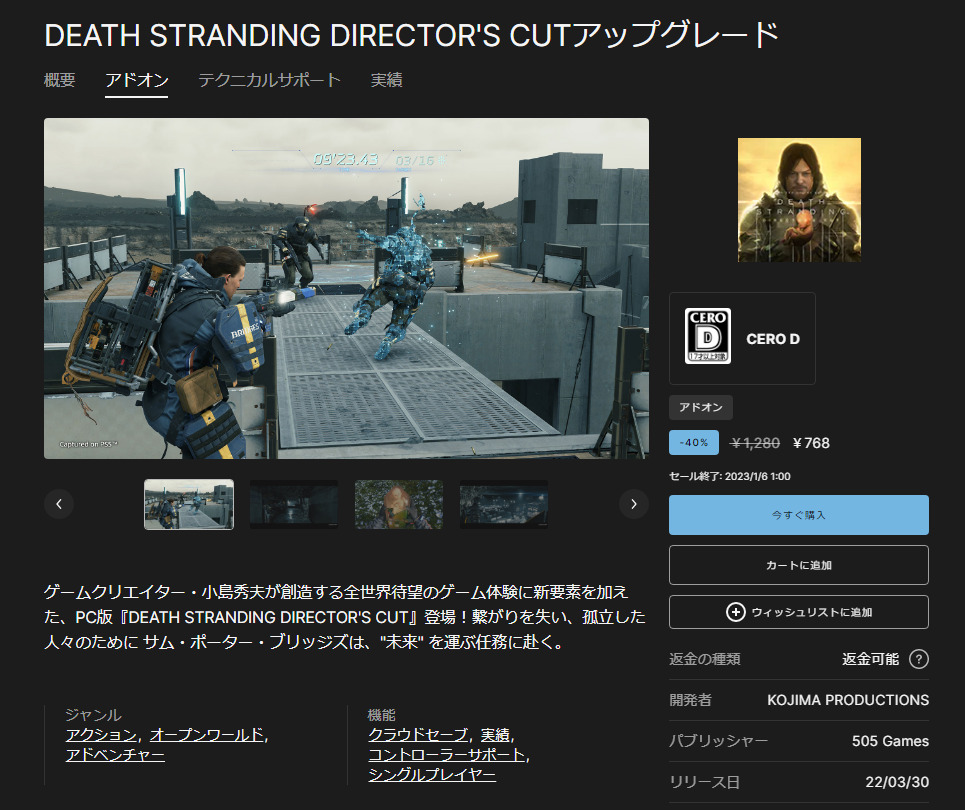Select the third thumbnail with orange figure
The width and height of the screenshot is (965, 810).
[399, 504]
